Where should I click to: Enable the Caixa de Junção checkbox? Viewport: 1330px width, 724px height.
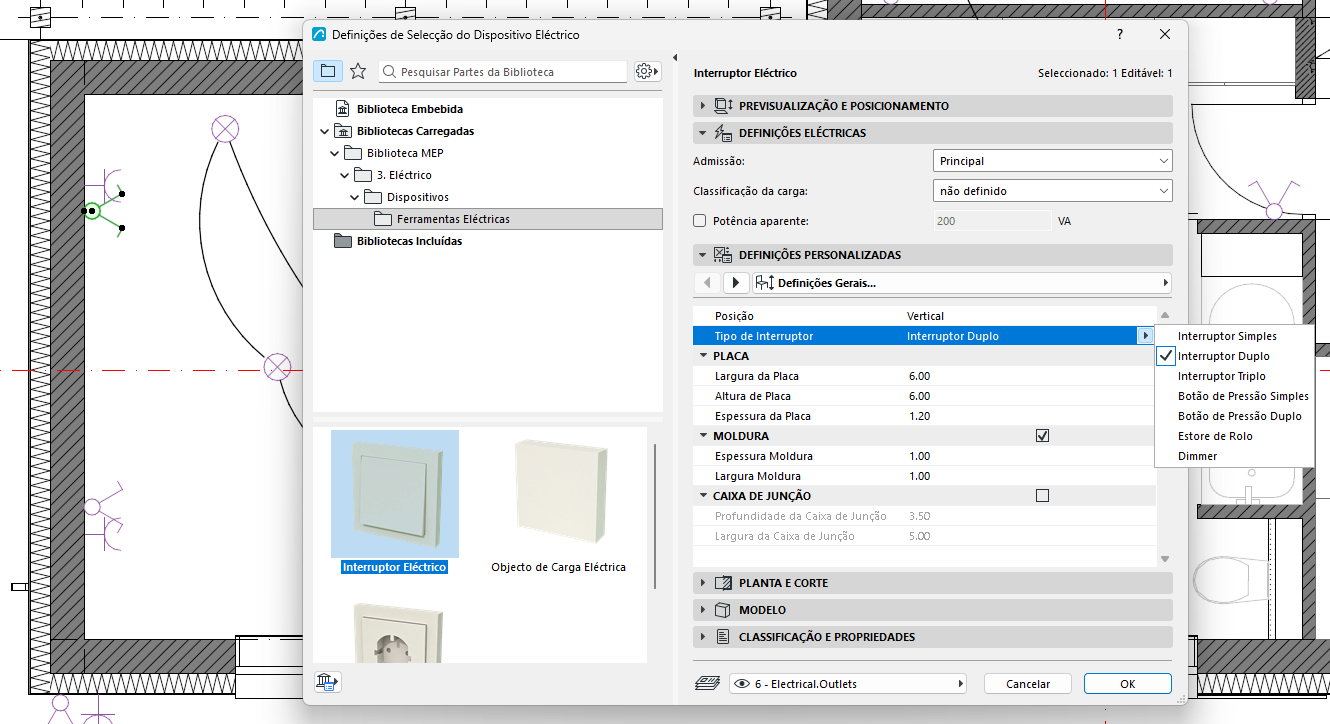[x=1042, y=496]
